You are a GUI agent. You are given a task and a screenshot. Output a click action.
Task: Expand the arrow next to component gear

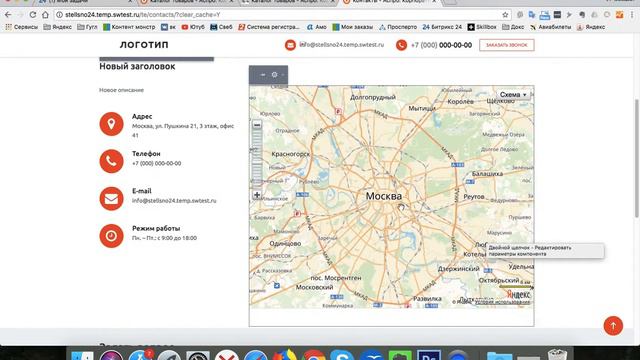tap(282, 75)
